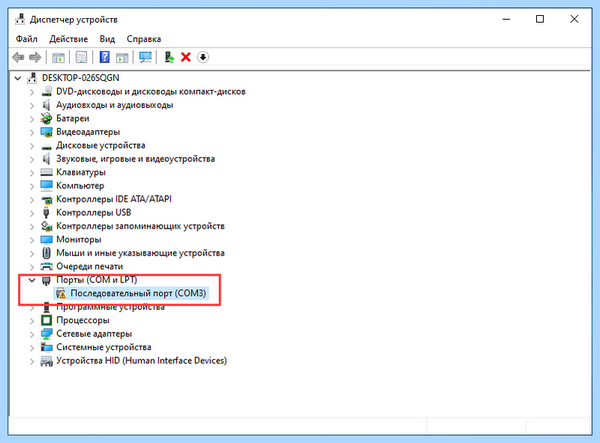The height and width of the screenshot is (443, 600).
Task: Open the Действие menu
Action: (68, 39)
